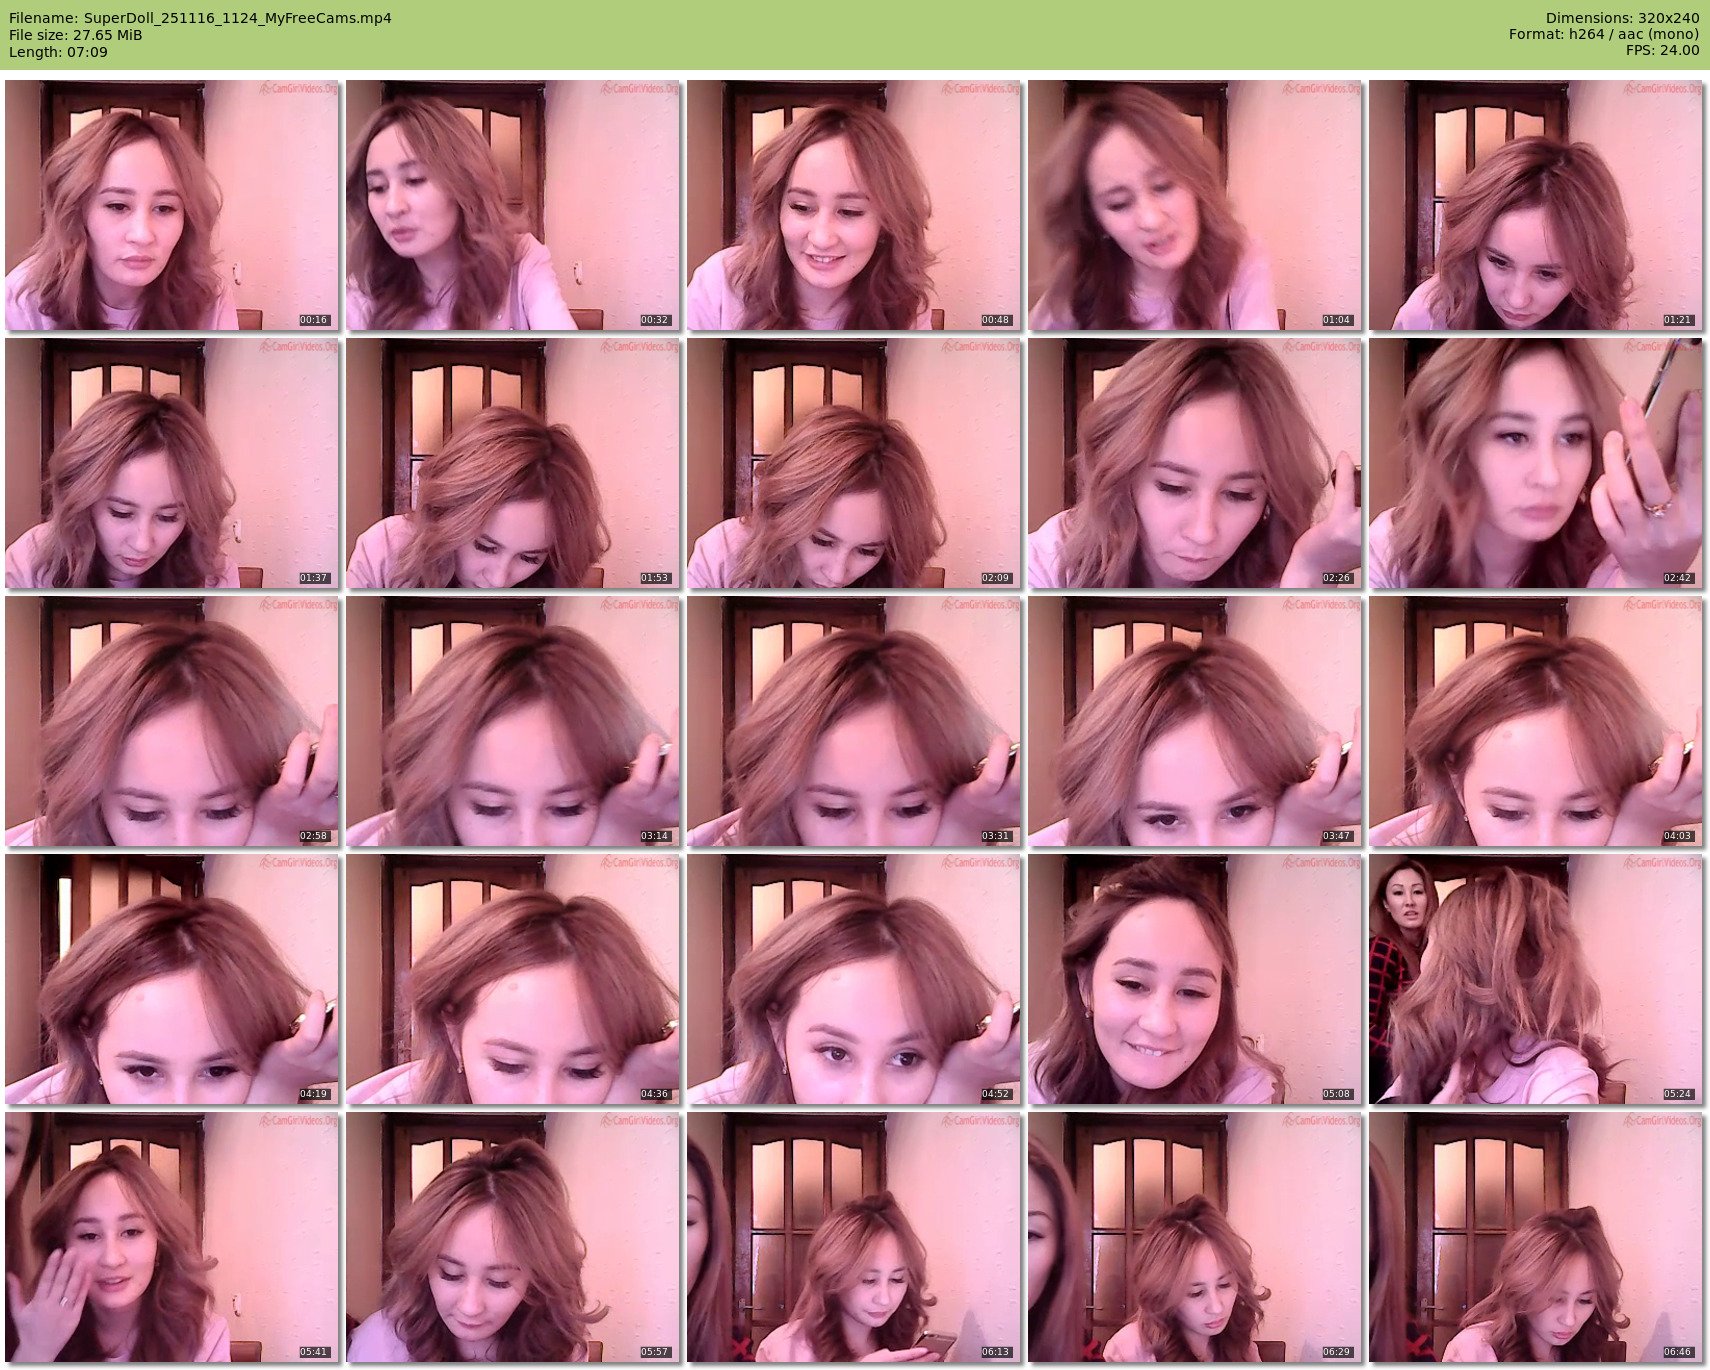1710x1370 pixels.
Task: Click the FPS 24.00 label
Action: coord(1662,50)
